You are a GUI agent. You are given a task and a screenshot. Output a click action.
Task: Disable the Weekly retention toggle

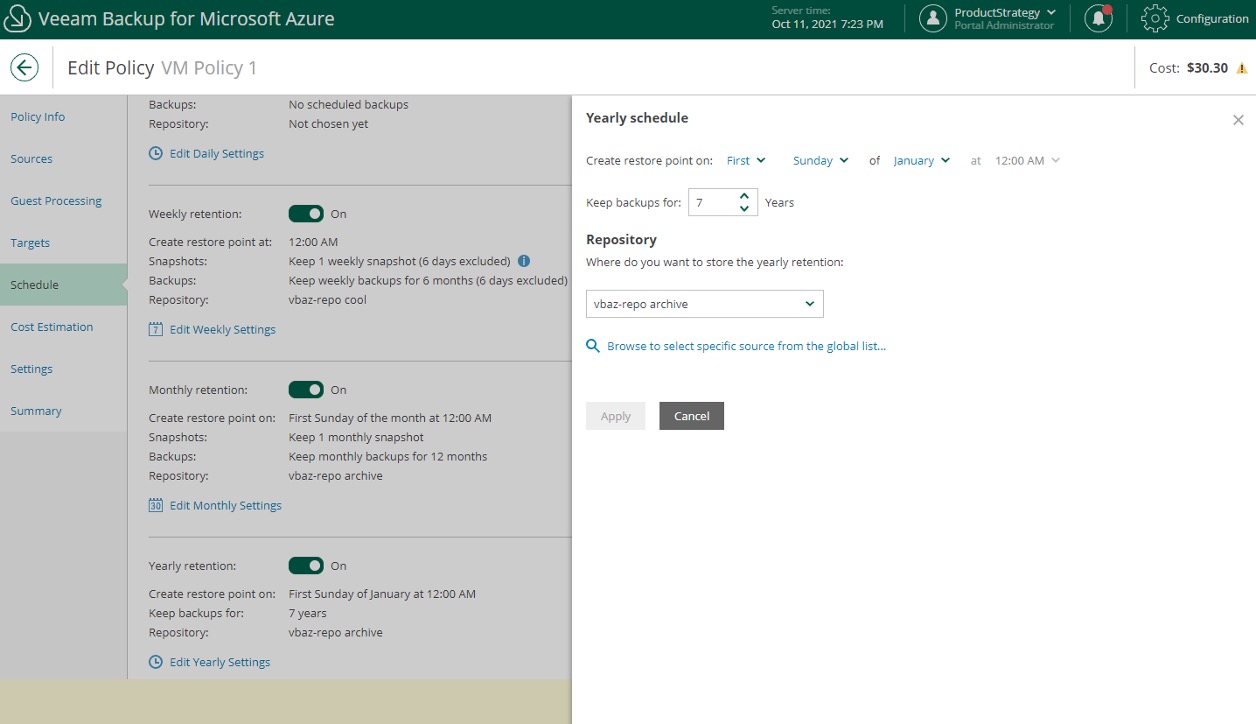(307, 213)
